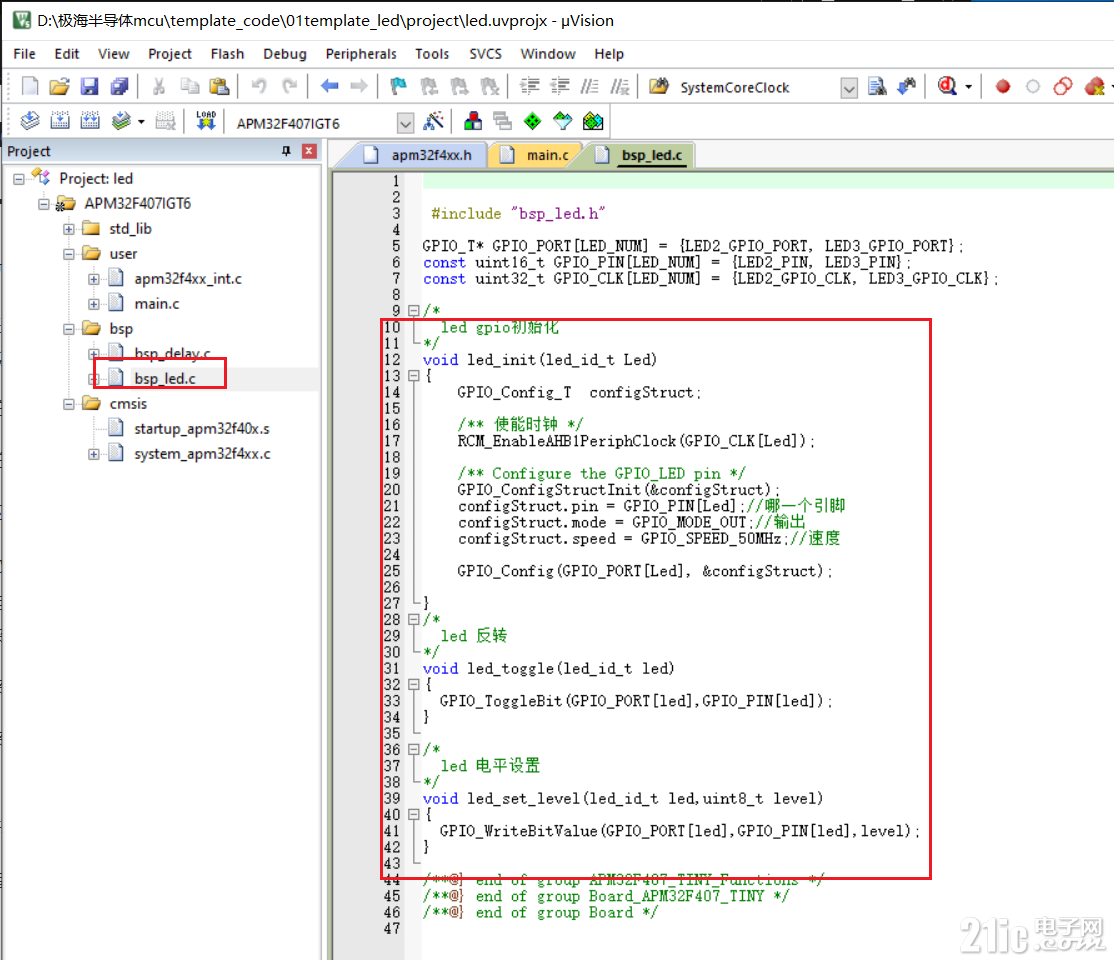Copy selection toolbar icon
Viewport: 1114px width, 960px height.
pos(189,87)
